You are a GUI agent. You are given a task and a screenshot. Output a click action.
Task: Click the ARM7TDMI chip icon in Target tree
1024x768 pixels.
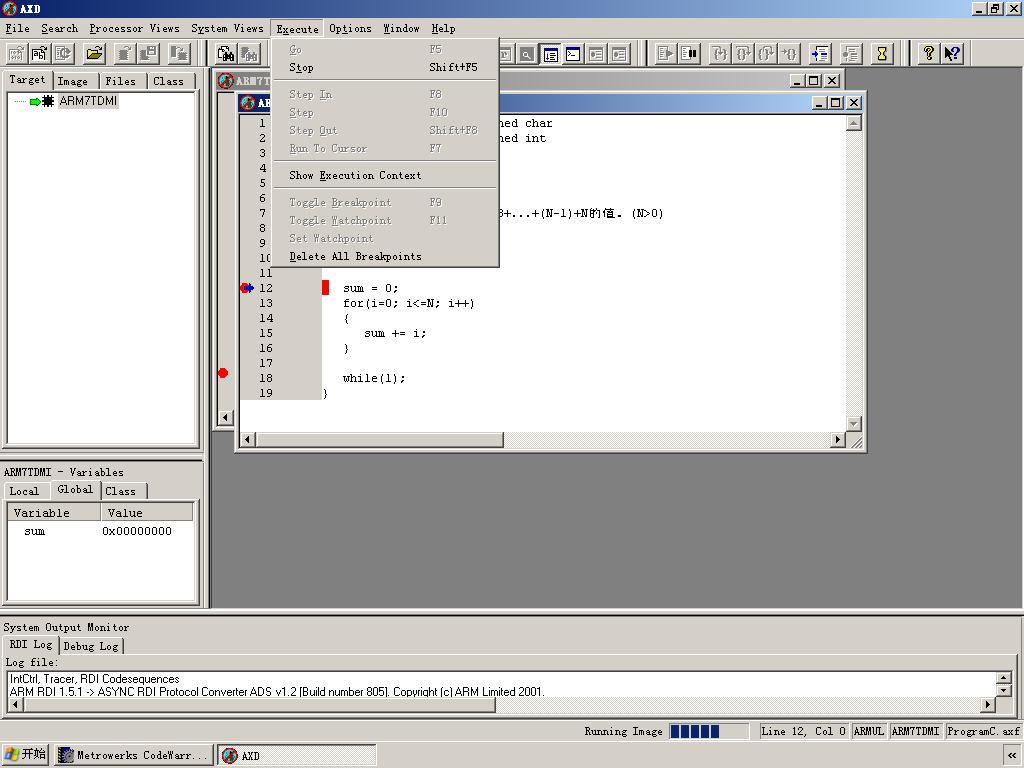pos(48,101)
